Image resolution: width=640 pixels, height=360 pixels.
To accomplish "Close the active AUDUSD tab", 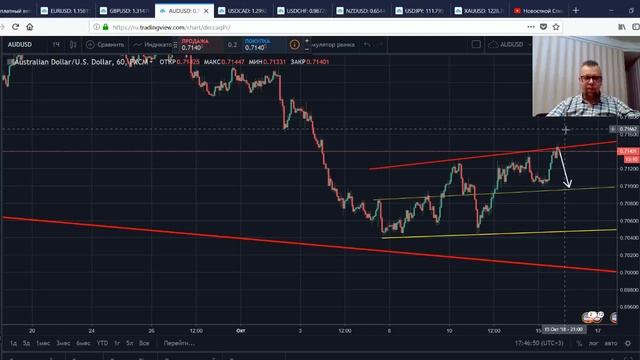I will [206, 11].
